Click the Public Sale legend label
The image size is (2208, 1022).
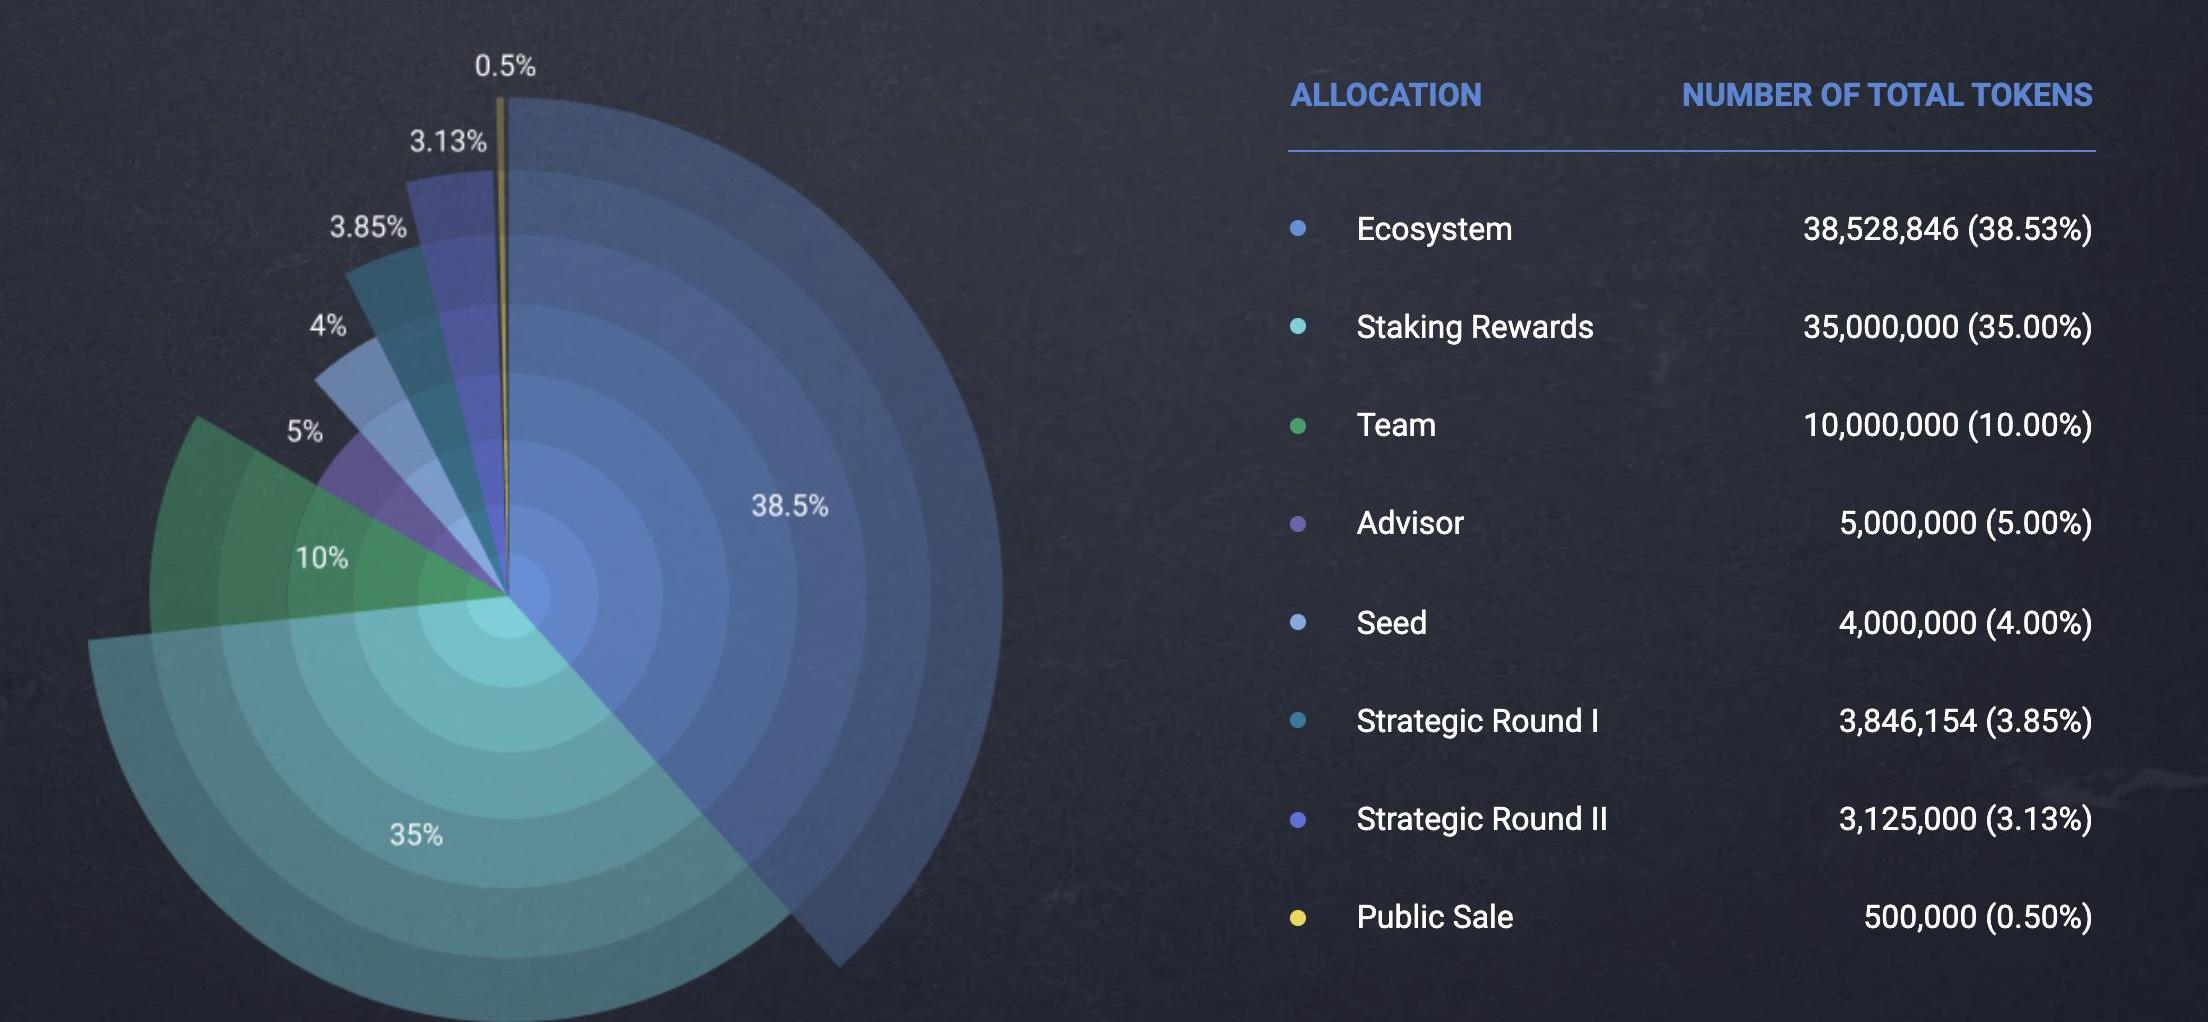coord(1435,917)
